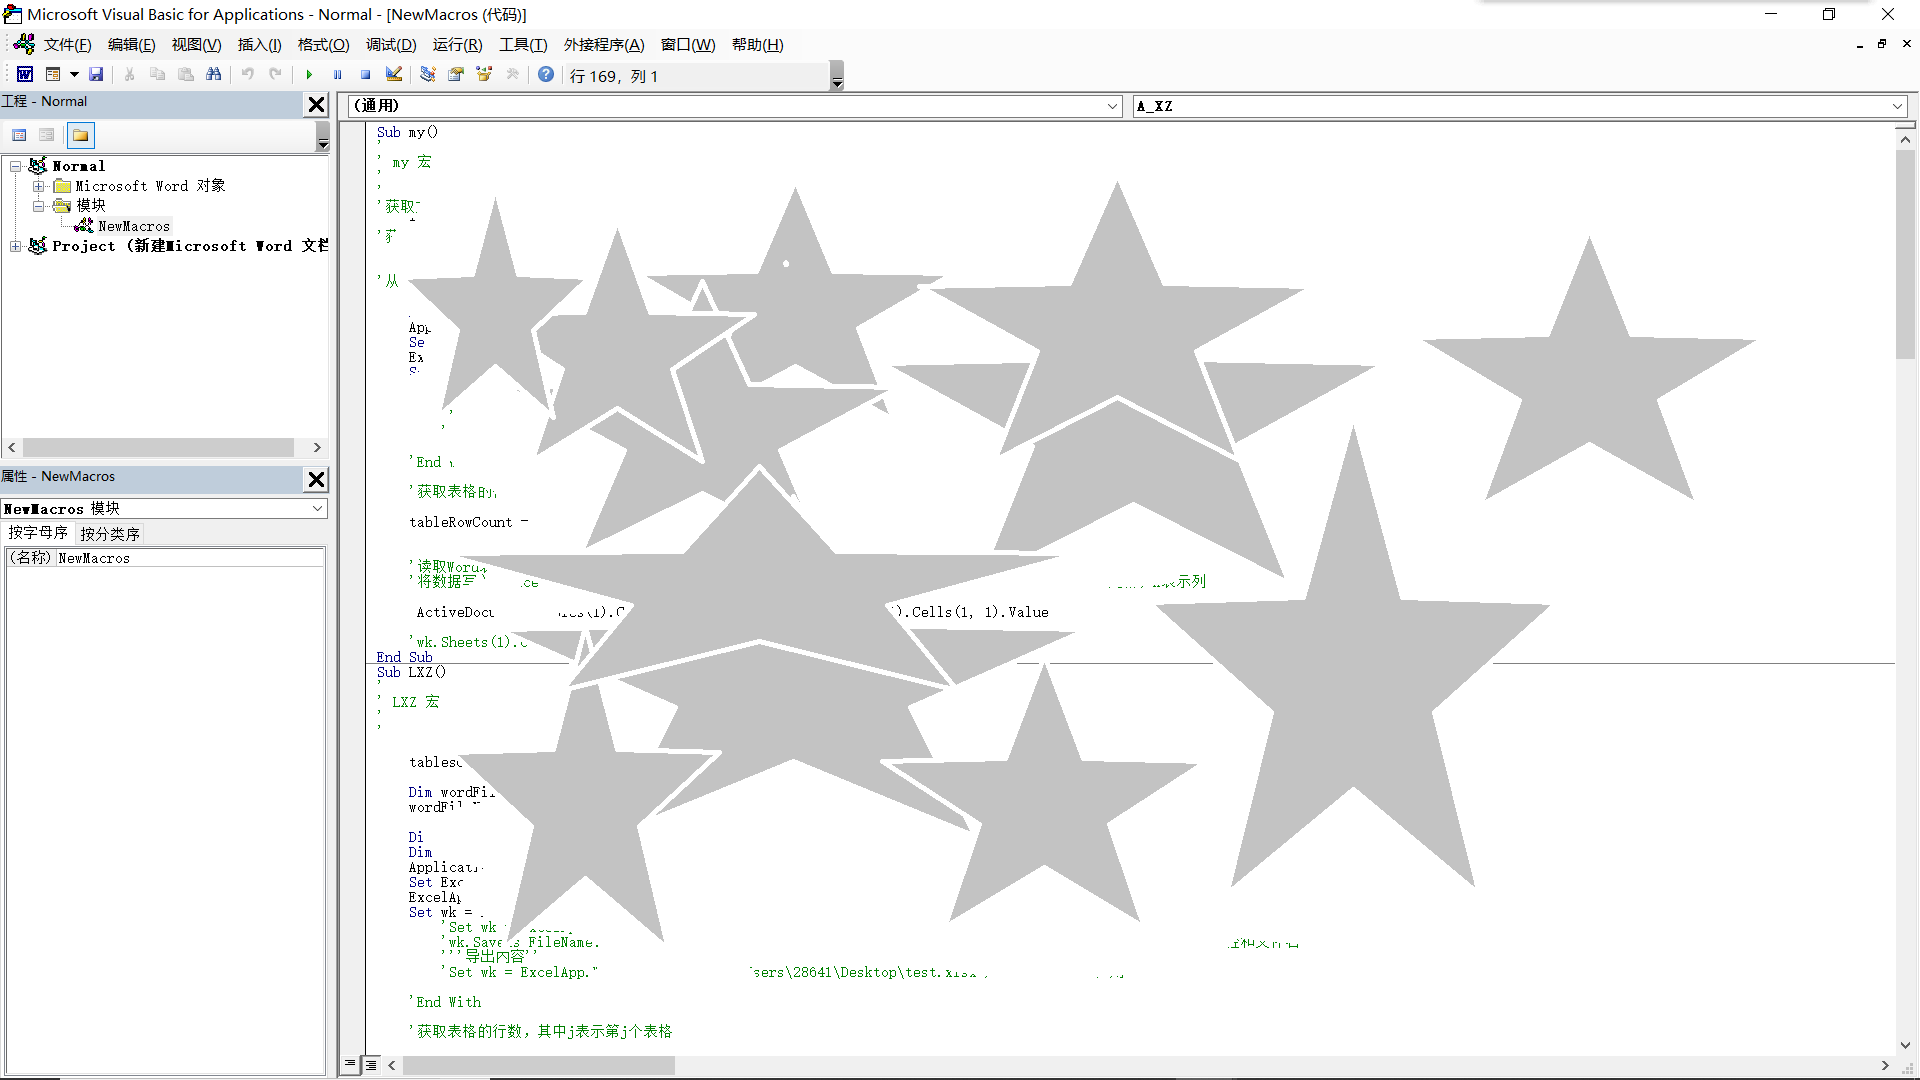The width and height of the screenshot is (1920, 1080).
Task: Click the Break pause icon
Action: coord(337,75)
